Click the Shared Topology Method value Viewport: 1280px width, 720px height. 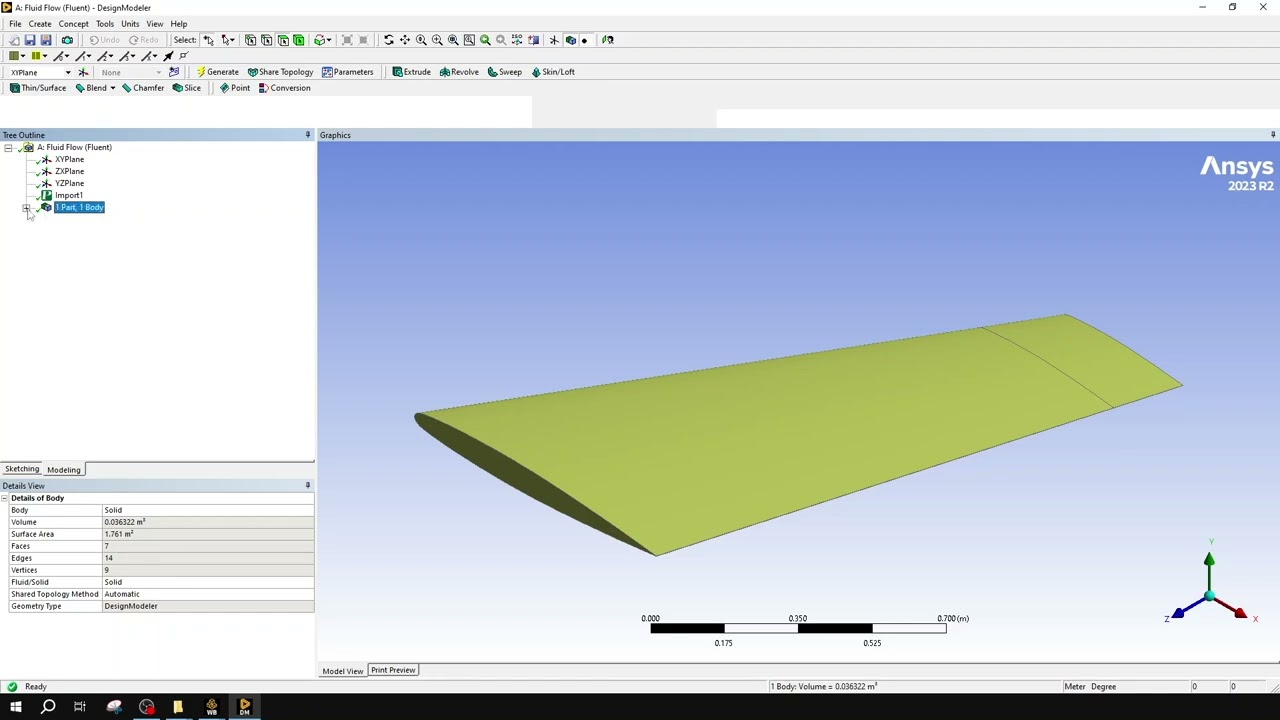pos(208,594)
